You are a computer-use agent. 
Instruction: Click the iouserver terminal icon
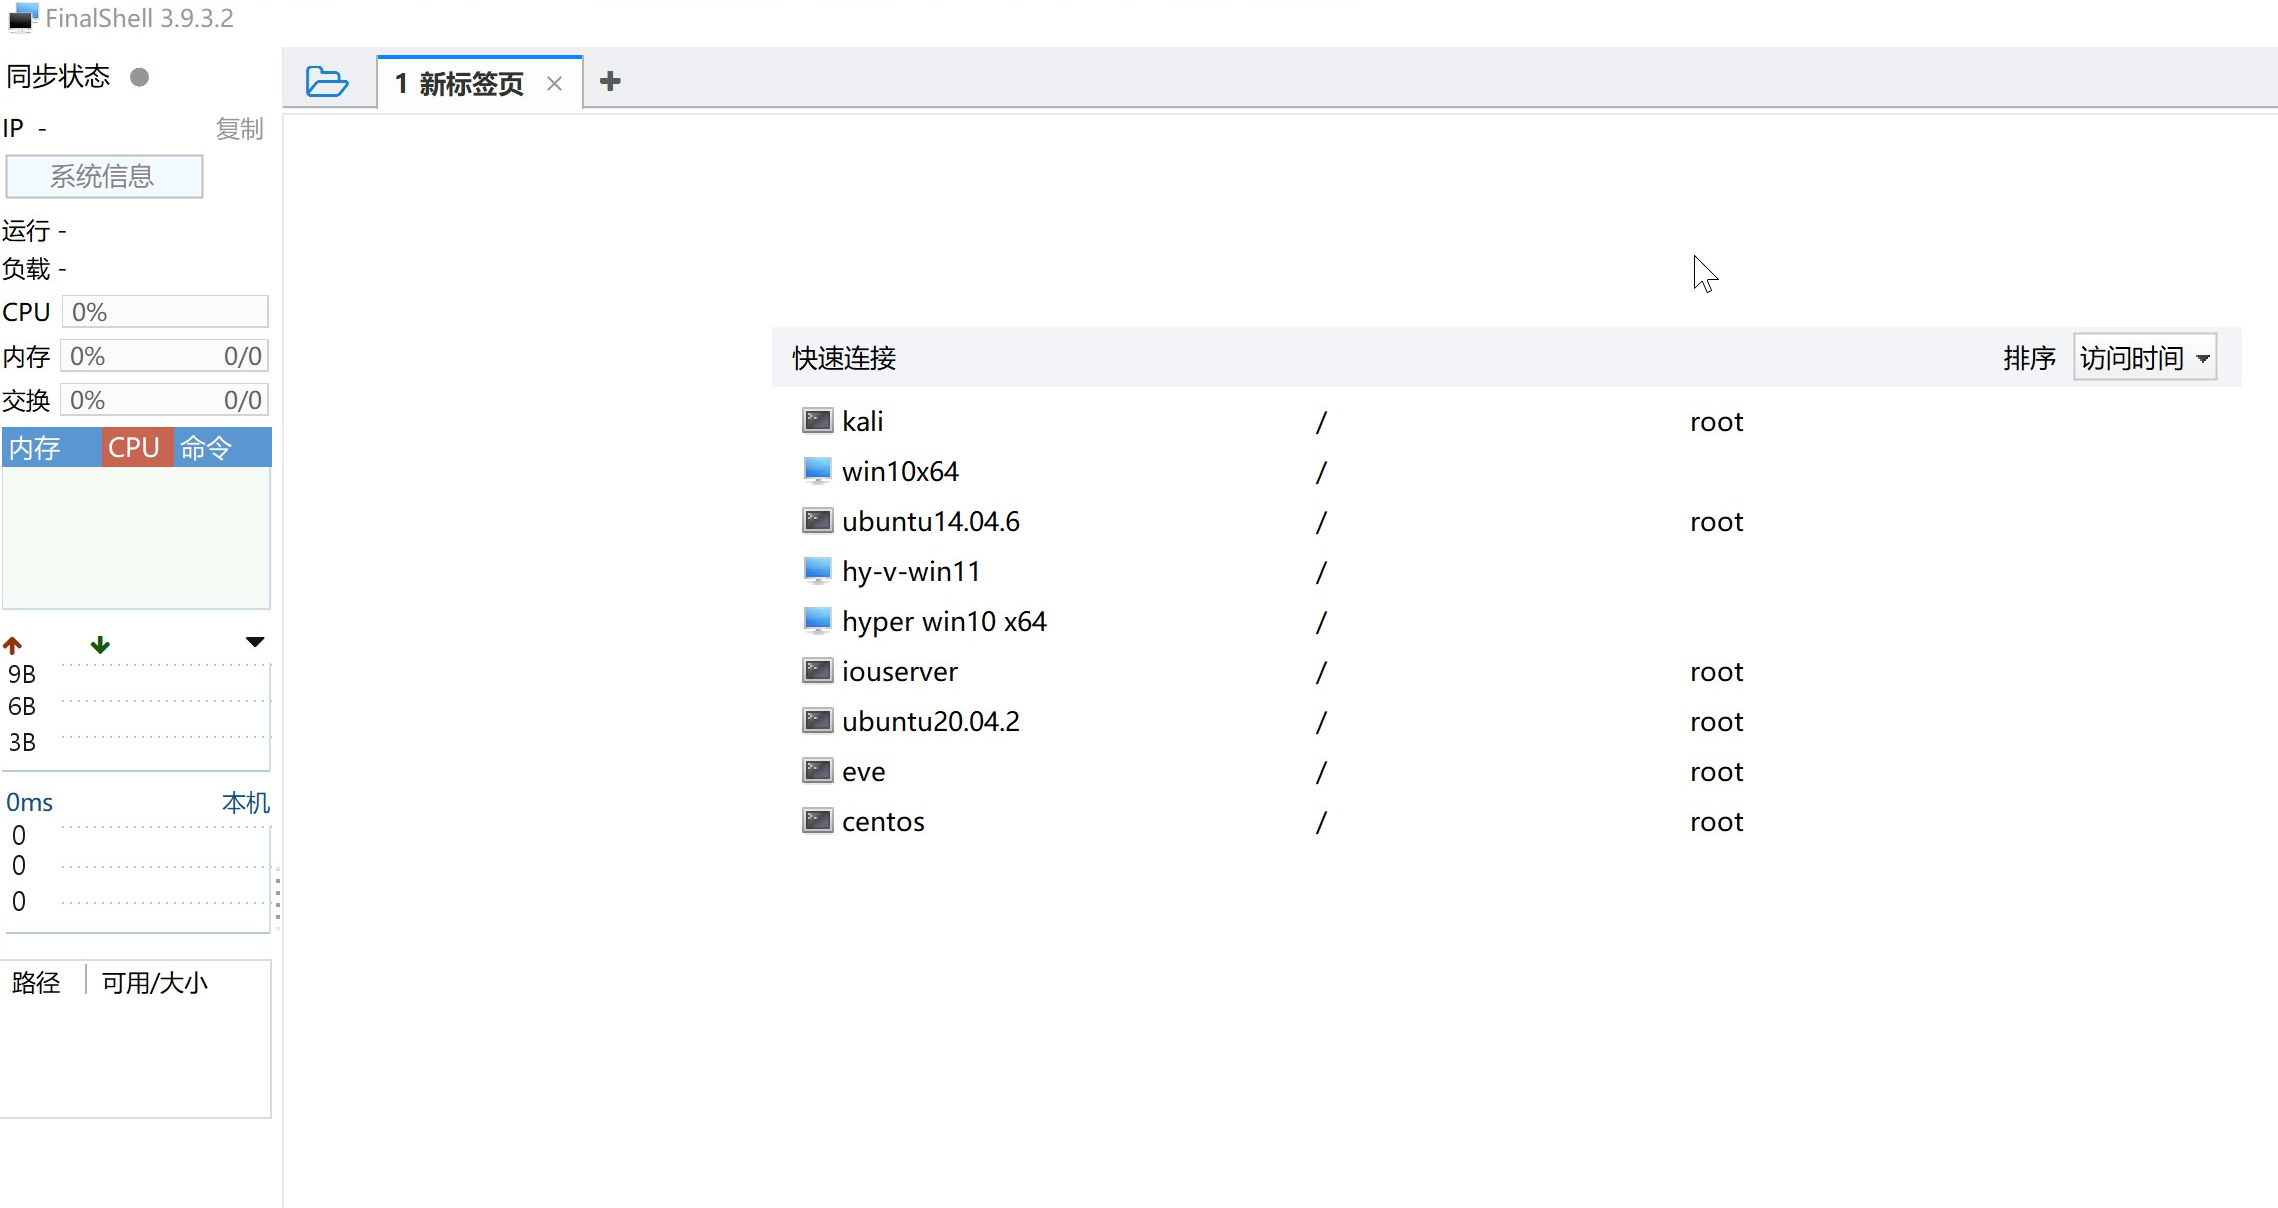(x=818, y=671)
